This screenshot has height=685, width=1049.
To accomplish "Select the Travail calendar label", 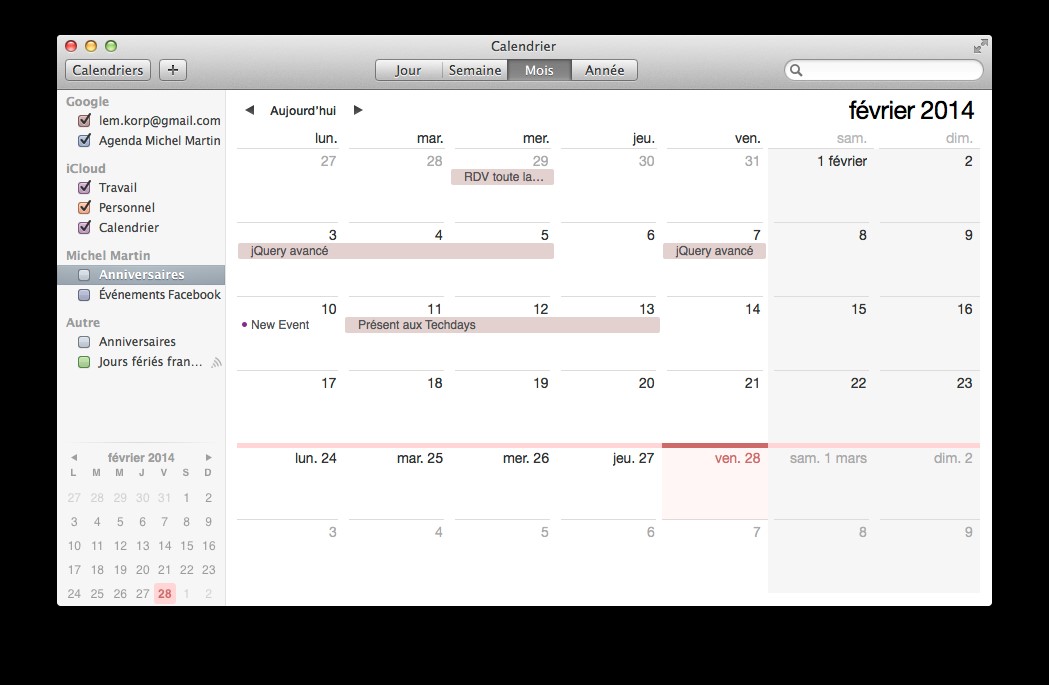I will 118,188.
